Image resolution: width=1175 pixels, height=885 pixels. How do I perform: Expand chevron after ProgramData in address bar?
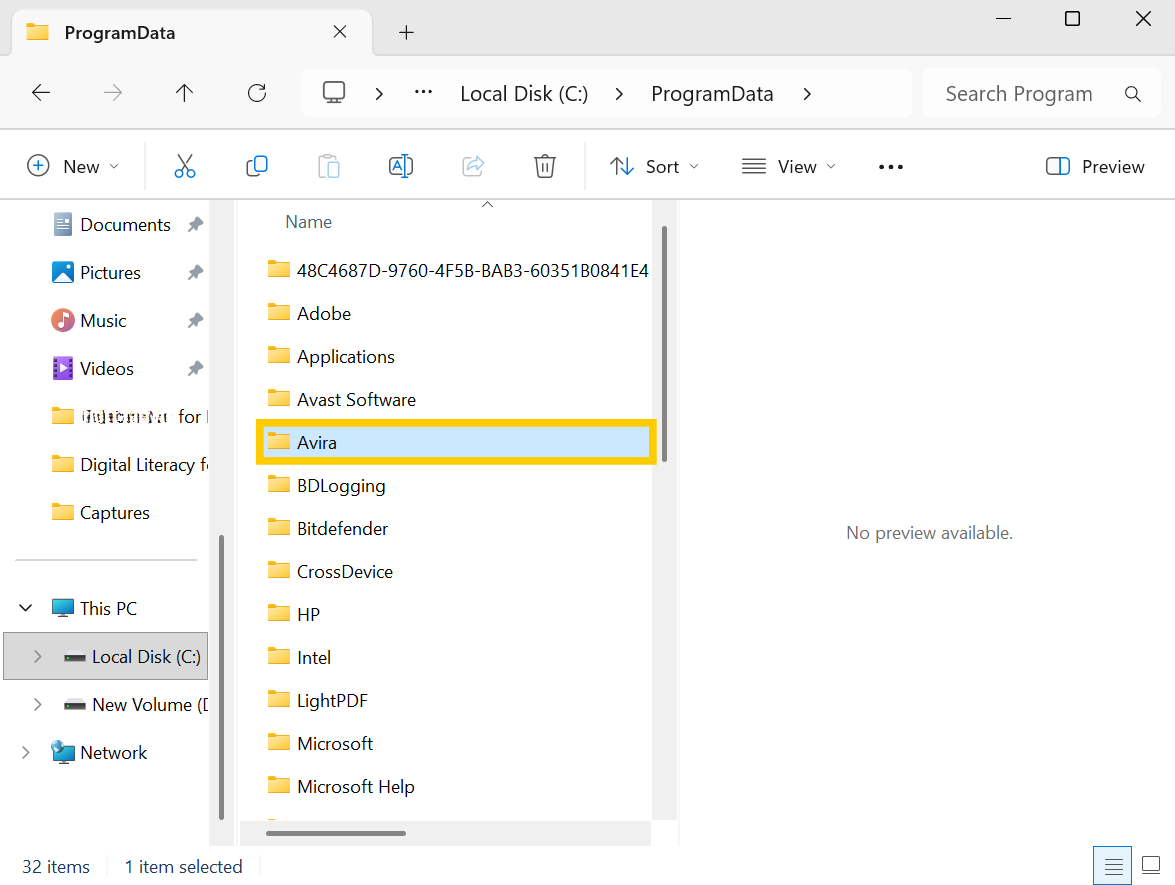[807, 94]
